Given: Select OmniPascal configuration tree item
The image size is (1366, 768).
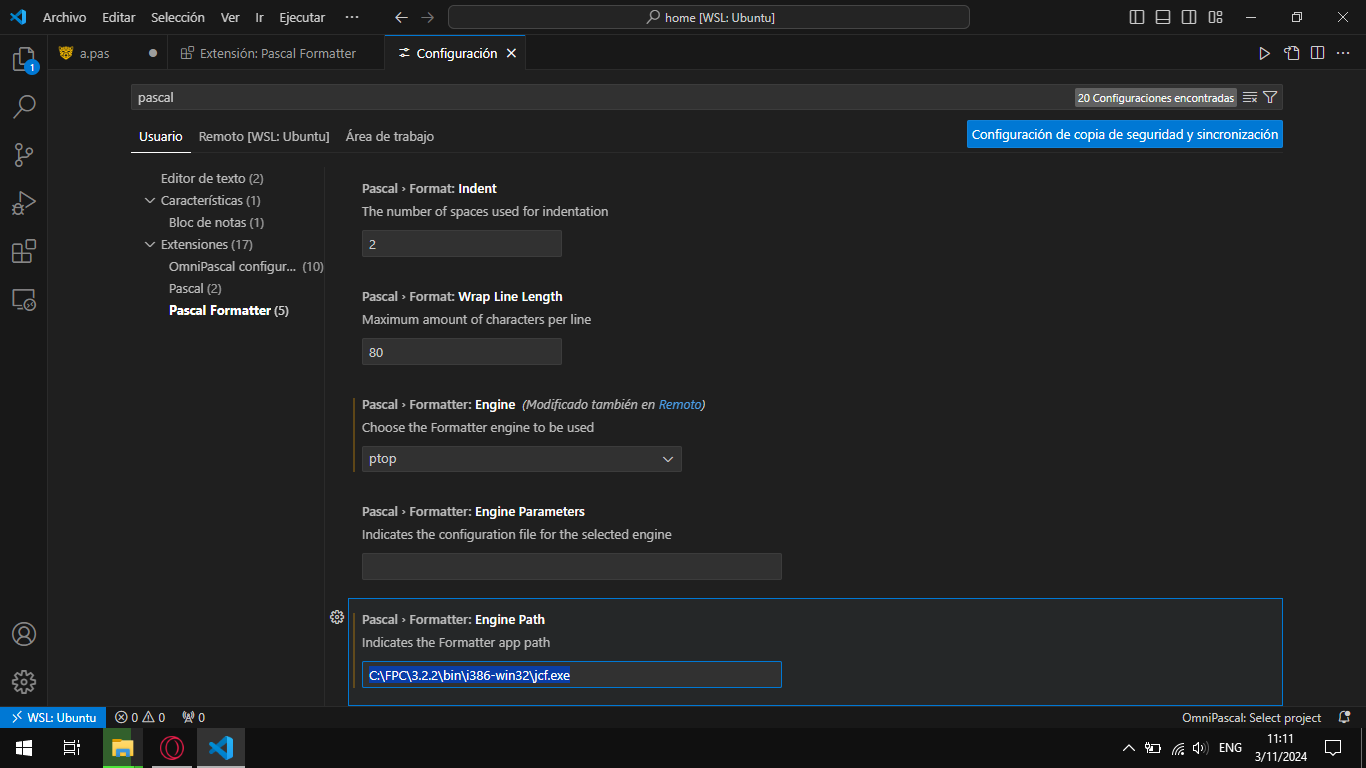Looking at the screenshot, I should click(x=246, y=266).
